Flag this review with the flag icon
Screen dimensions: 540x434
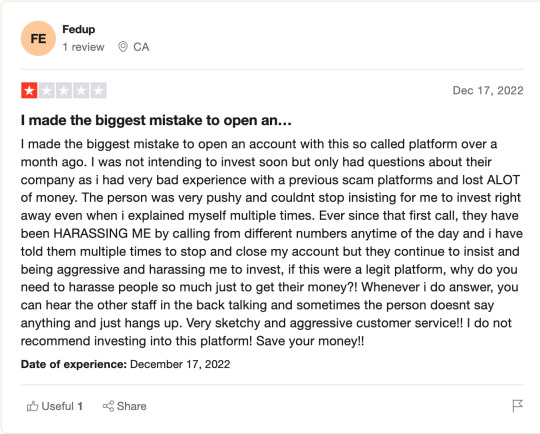pyautogui.click(x=517, y=406)
